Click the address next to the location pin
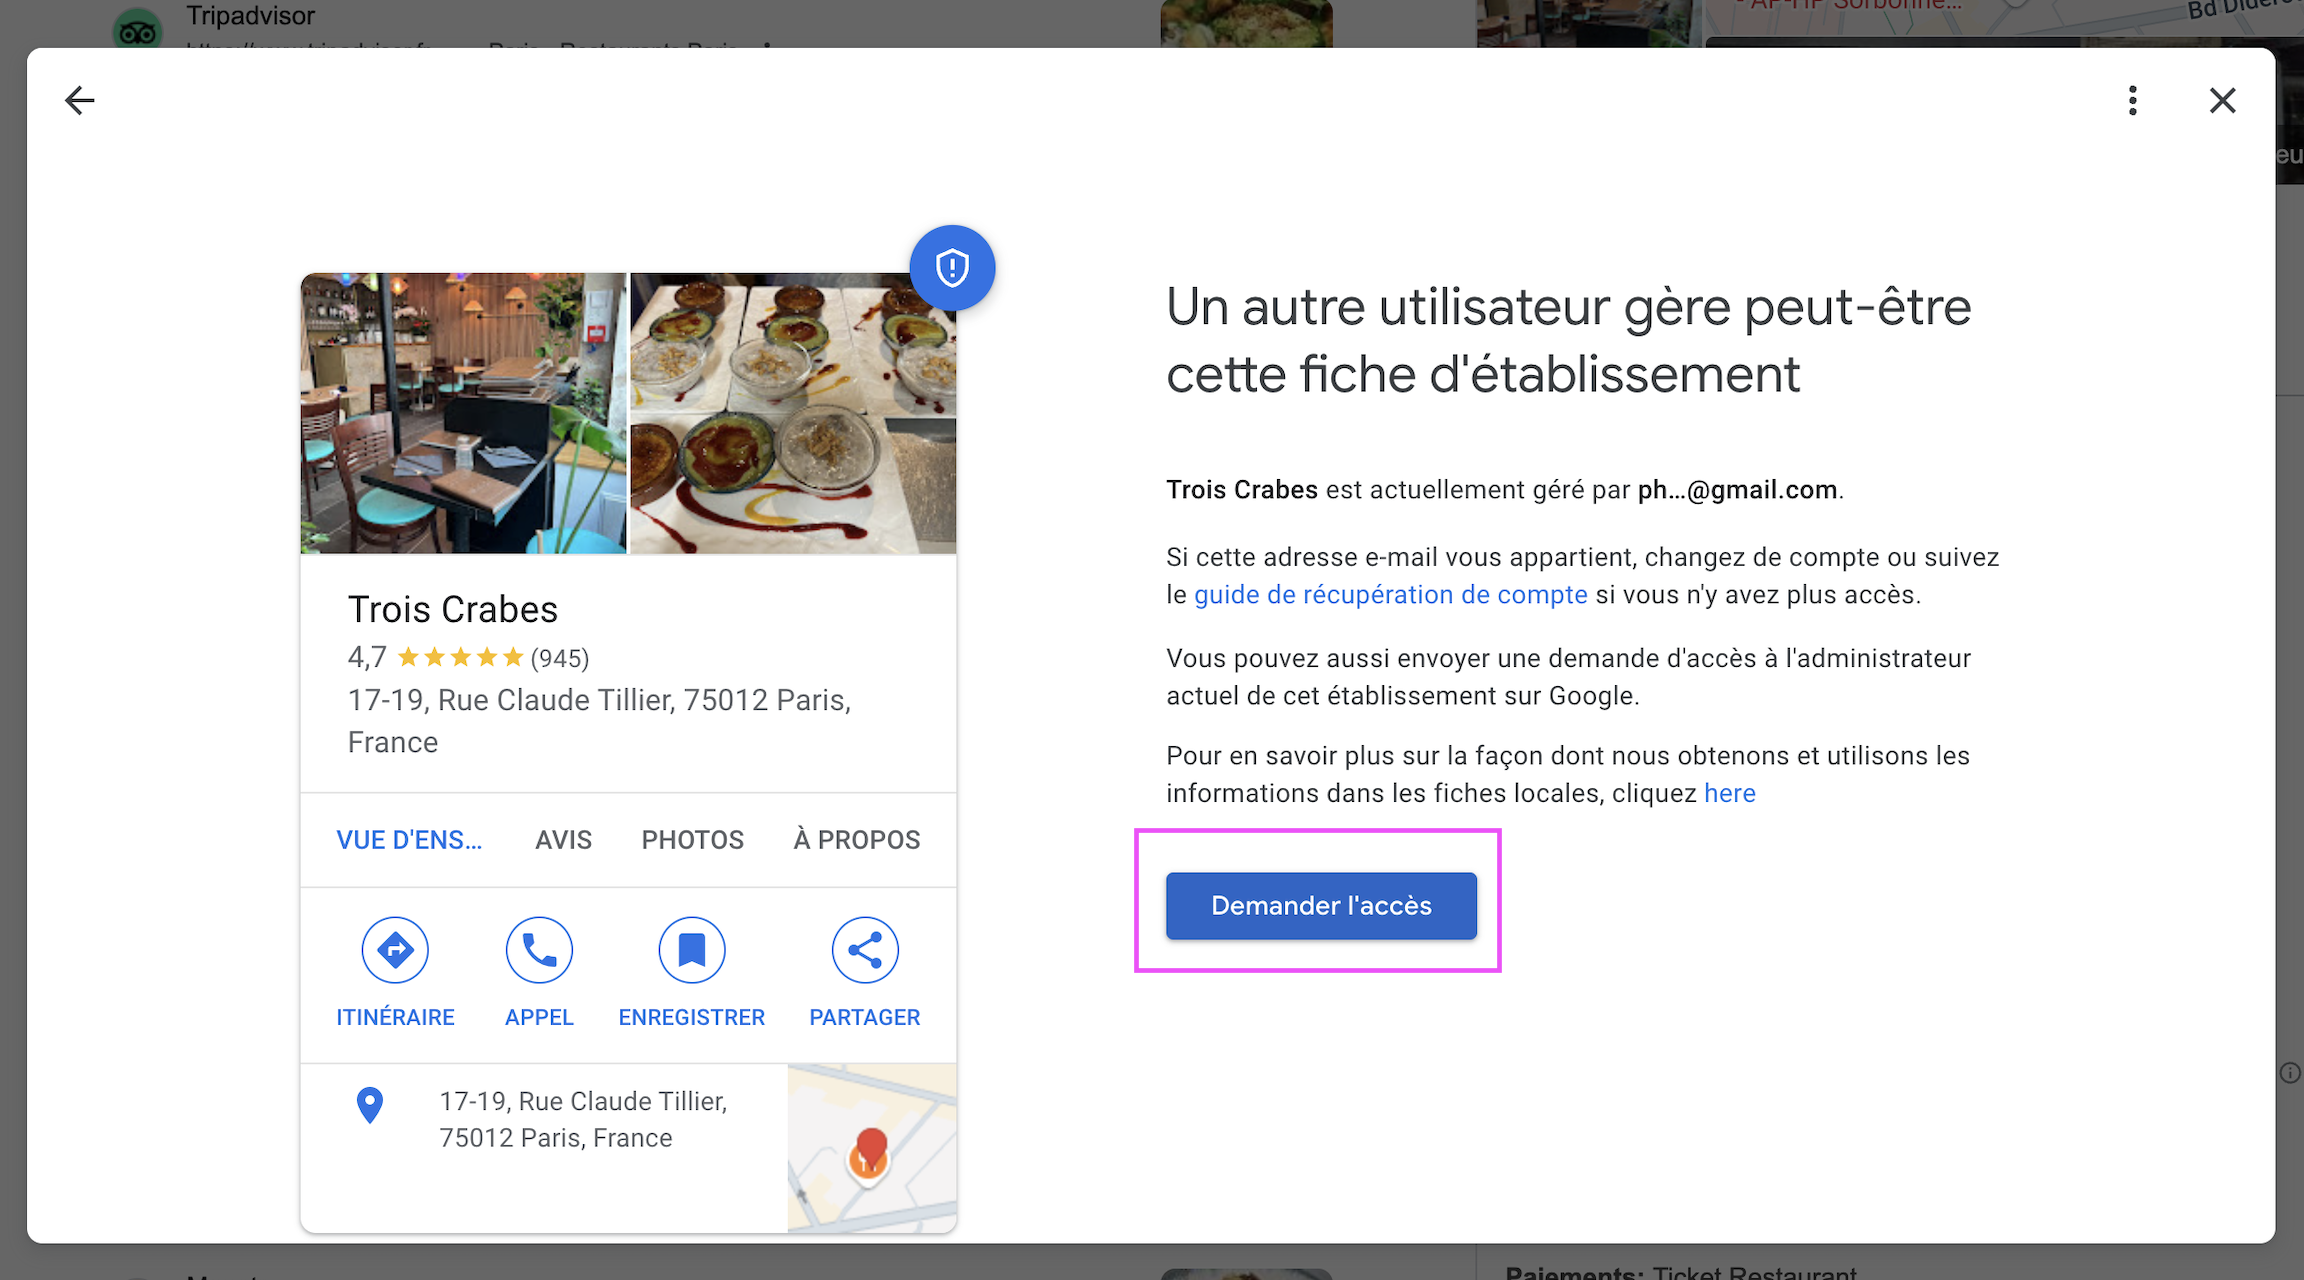The height and width of the screenshot is (1280, 2304). click(x=583, y=1120)
